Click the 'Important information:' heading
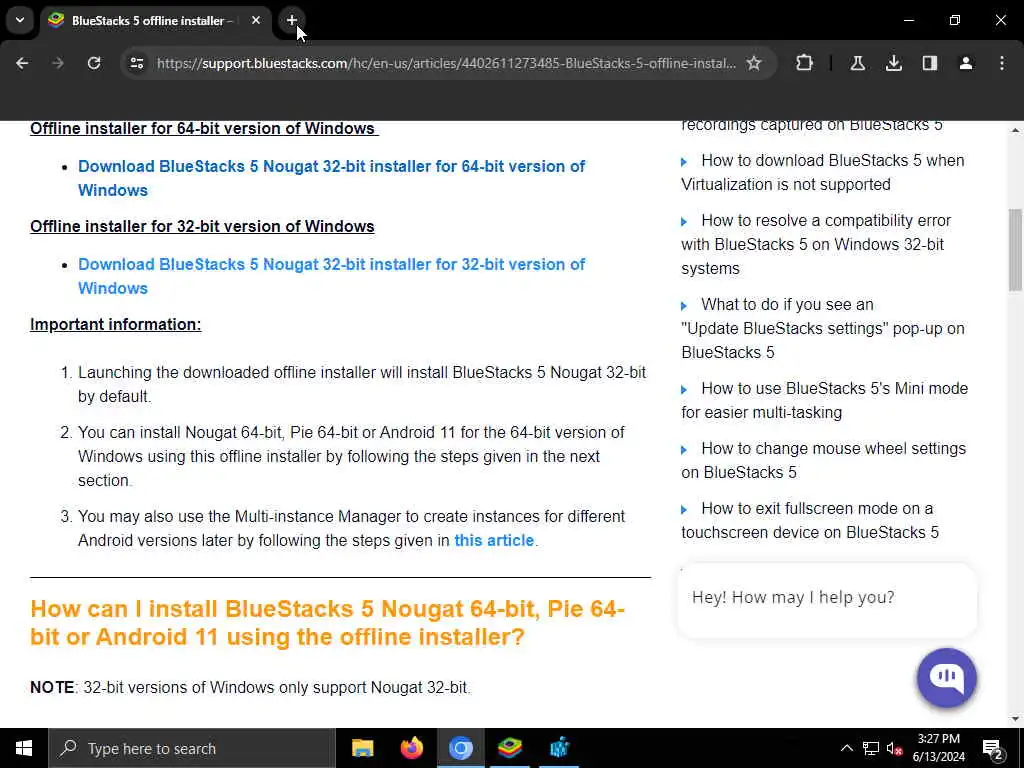 click(x=116, y=325)
